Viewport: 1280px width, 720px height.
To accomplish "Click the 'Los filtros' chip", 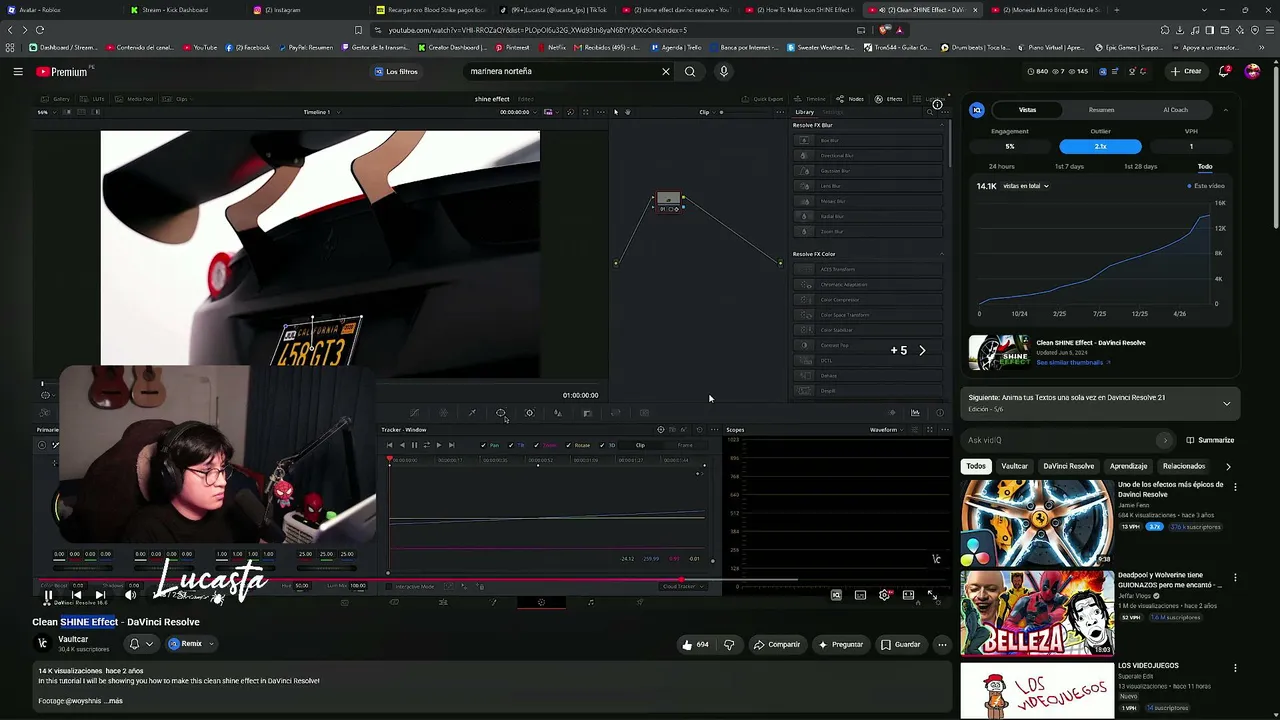I will (x=396, y=72).
